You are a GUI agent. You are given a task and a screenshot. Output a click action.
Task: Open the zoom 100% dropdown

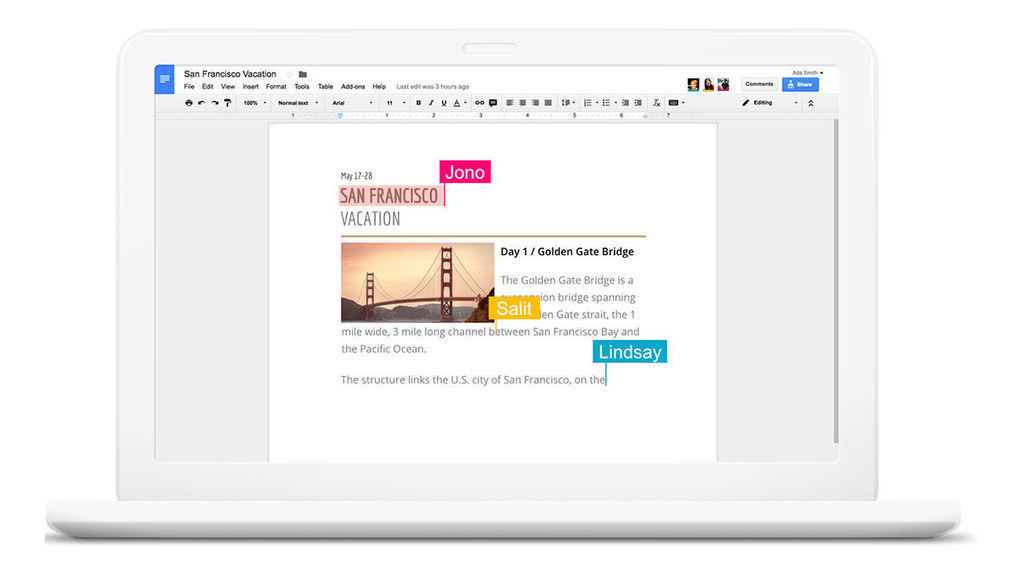coord(254,103)
